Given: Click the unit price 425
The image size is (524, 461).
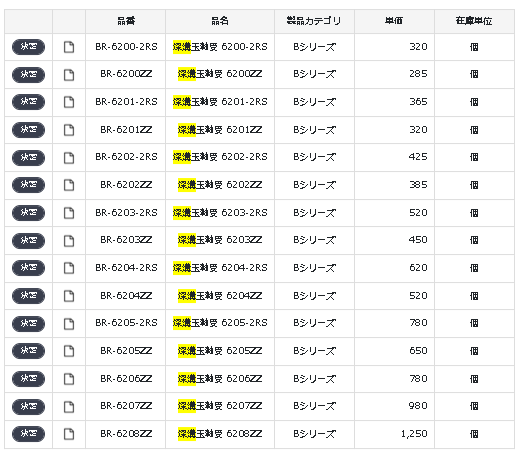Looking at the screenshot, I should pyautogui.click(x=418, y=157).
